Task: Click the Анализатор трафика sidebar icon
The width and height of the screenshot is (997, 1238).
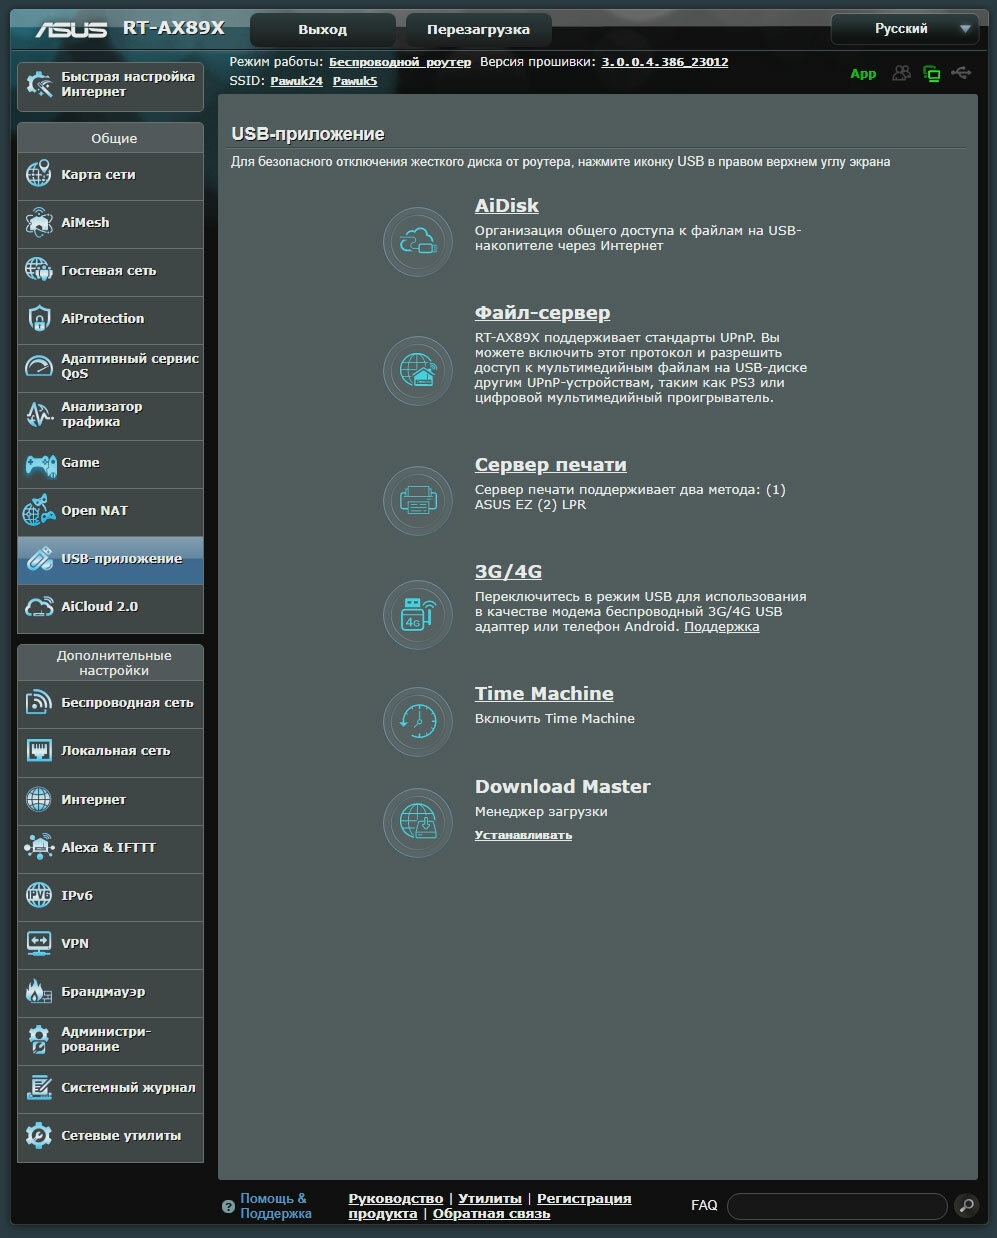Action: (39, 414)
